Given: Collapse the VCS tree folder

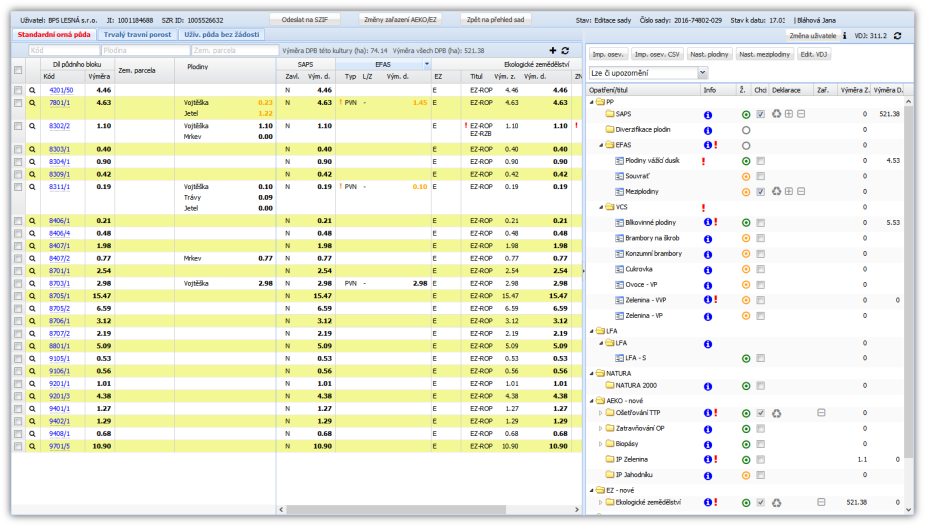Looking at the screenshot, I should point(601,207).
